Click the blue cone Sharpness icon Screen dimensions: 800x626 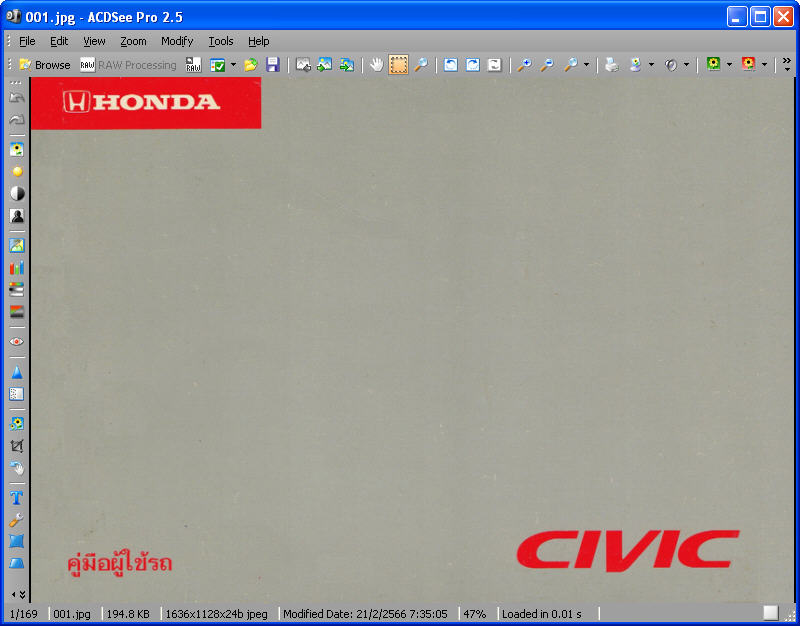[17, 372]
